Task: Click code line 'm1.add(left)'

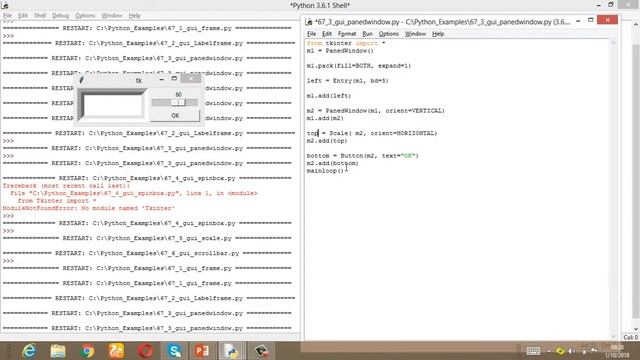Action: tap(329, 96)
